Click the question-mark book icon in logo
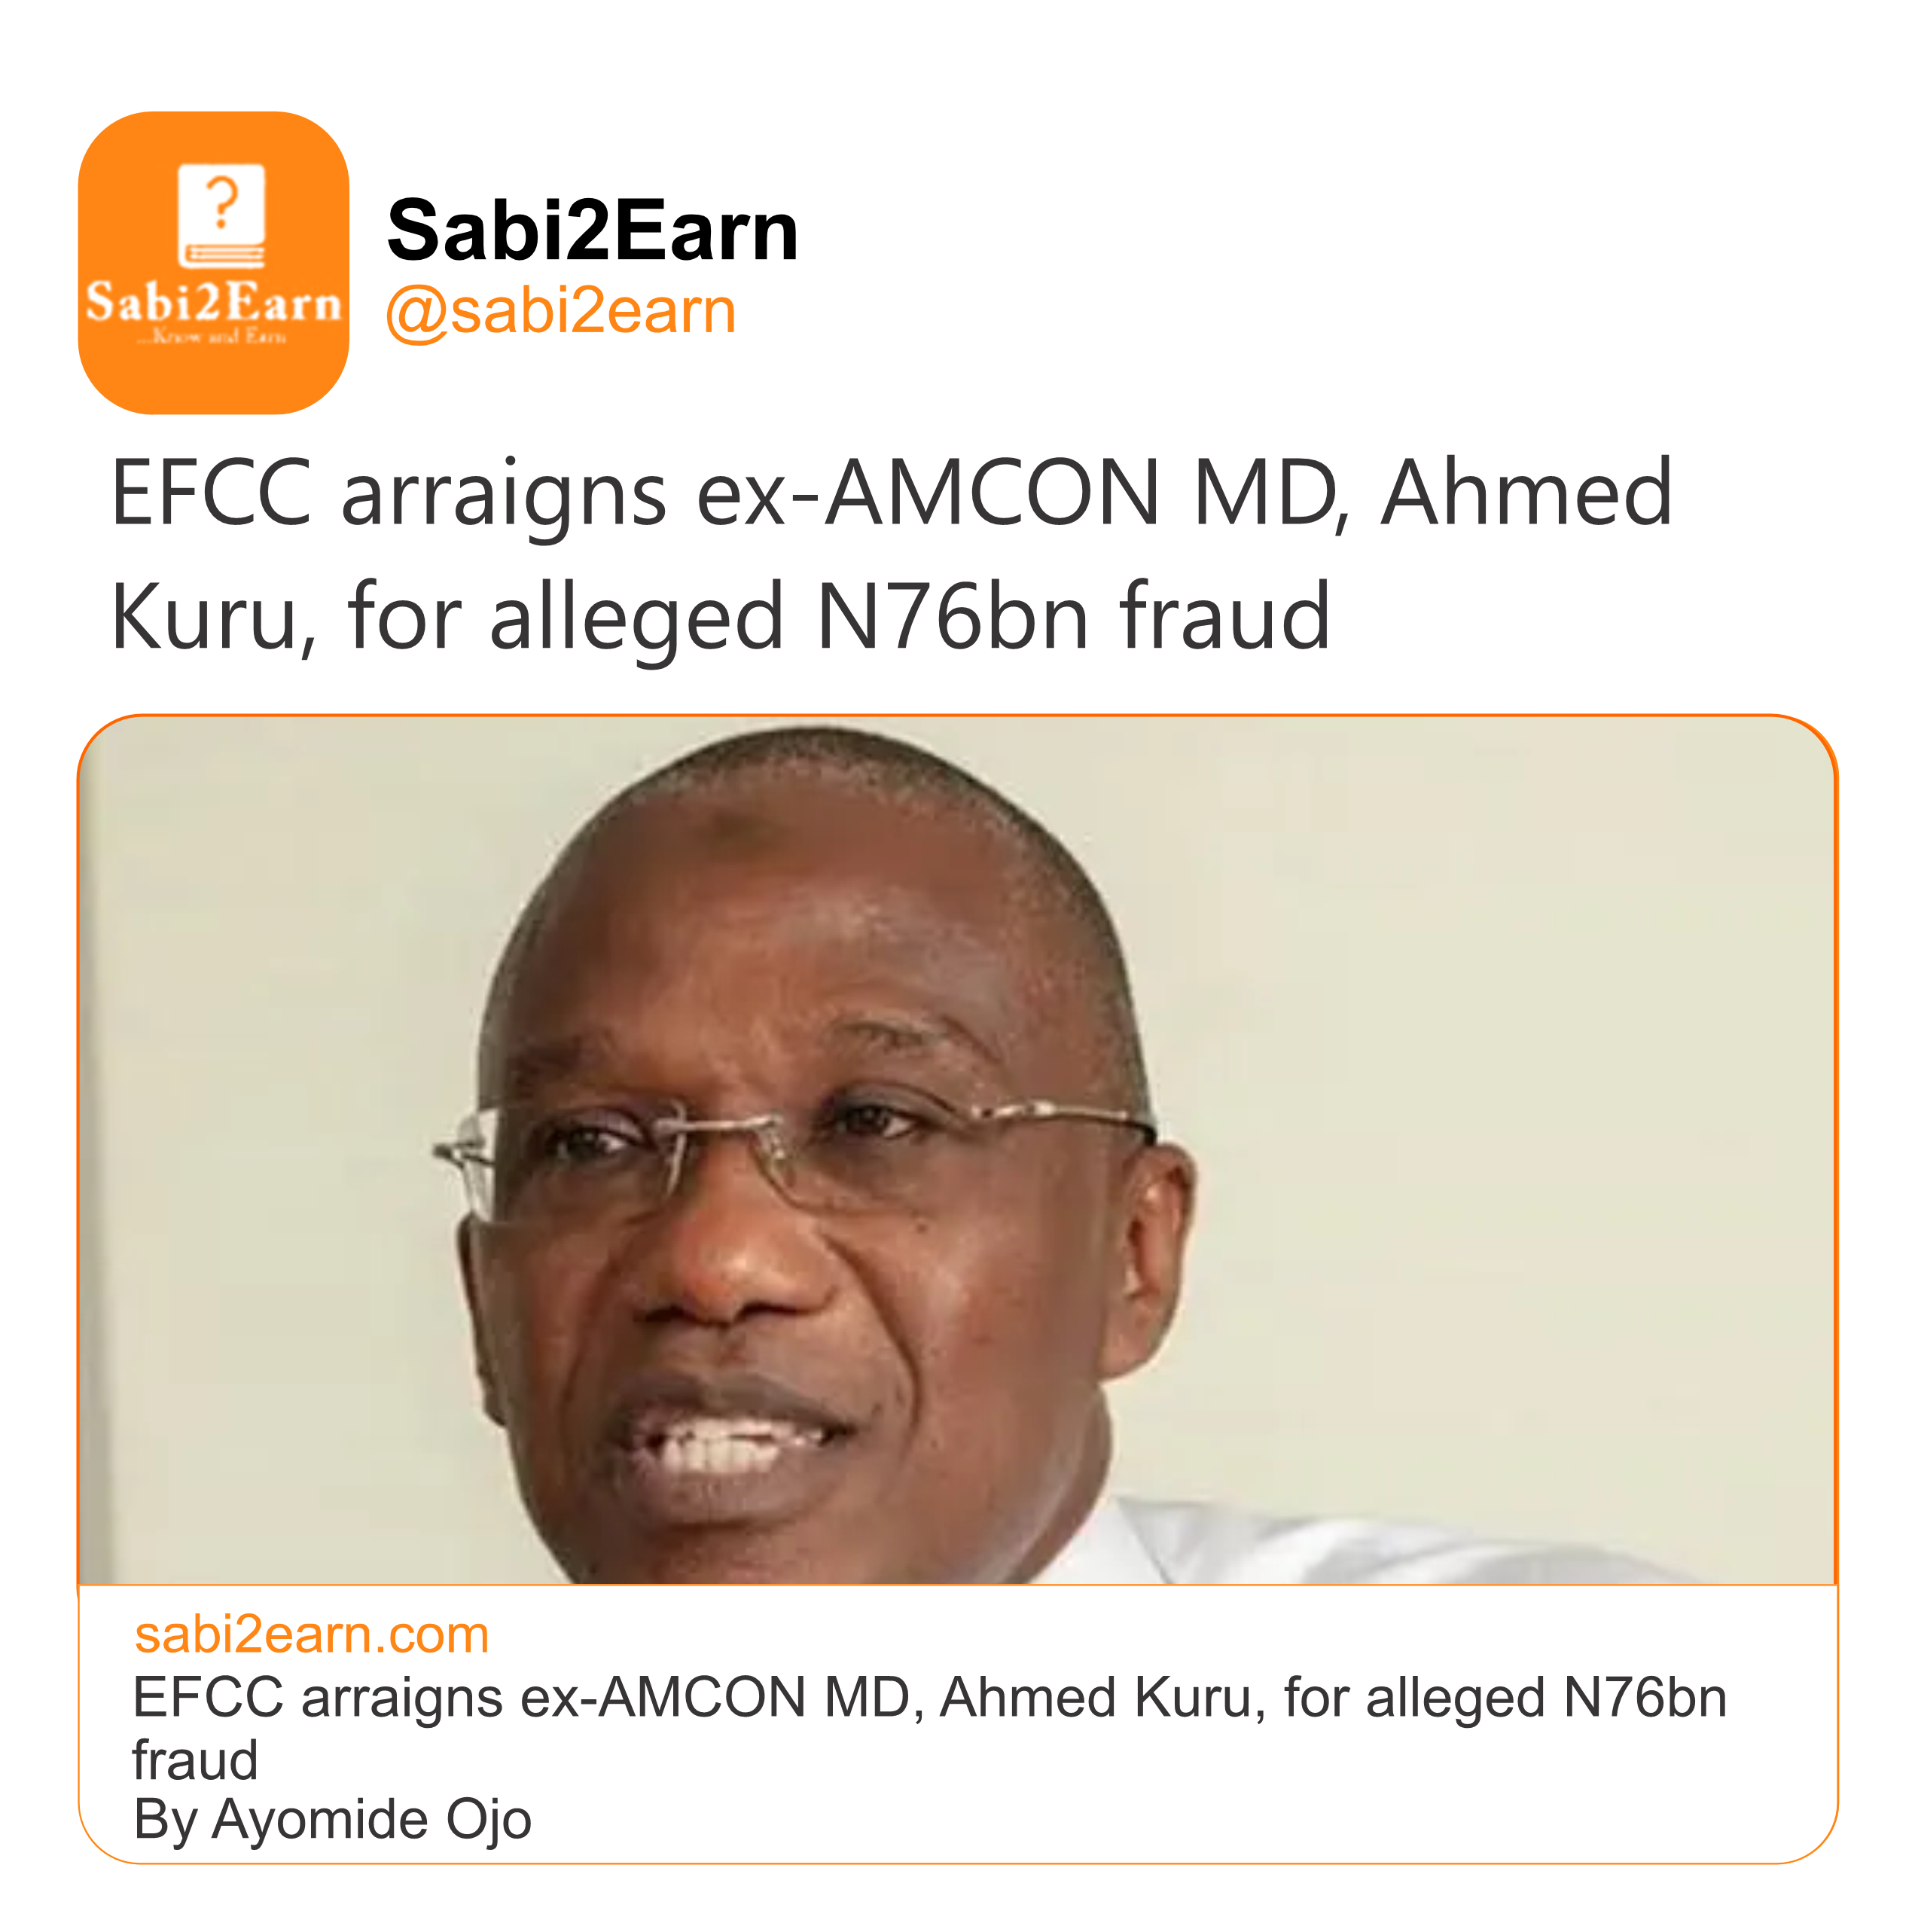The width and height of the screenshot is (1915, 1932). [221, 214]
